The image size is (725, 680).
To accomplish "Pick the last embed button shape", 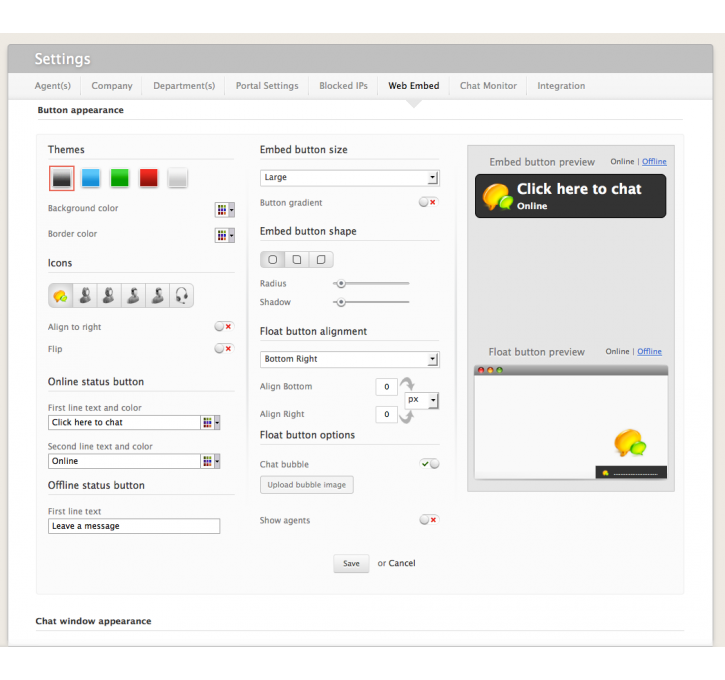I will pos(321,259).
